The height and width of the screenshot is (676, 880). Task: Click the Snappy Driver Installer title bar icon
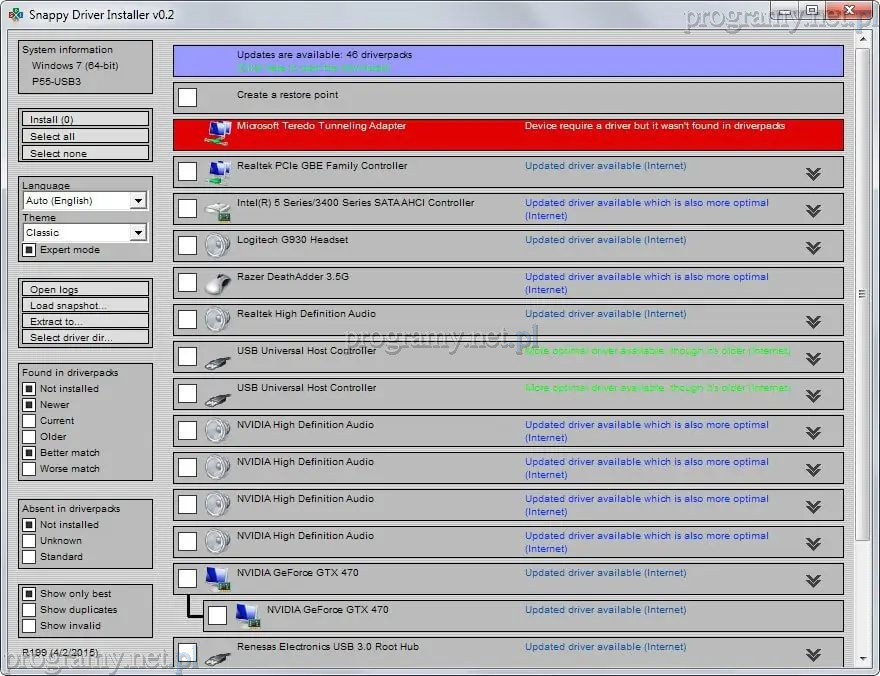(x=14, y=13)
